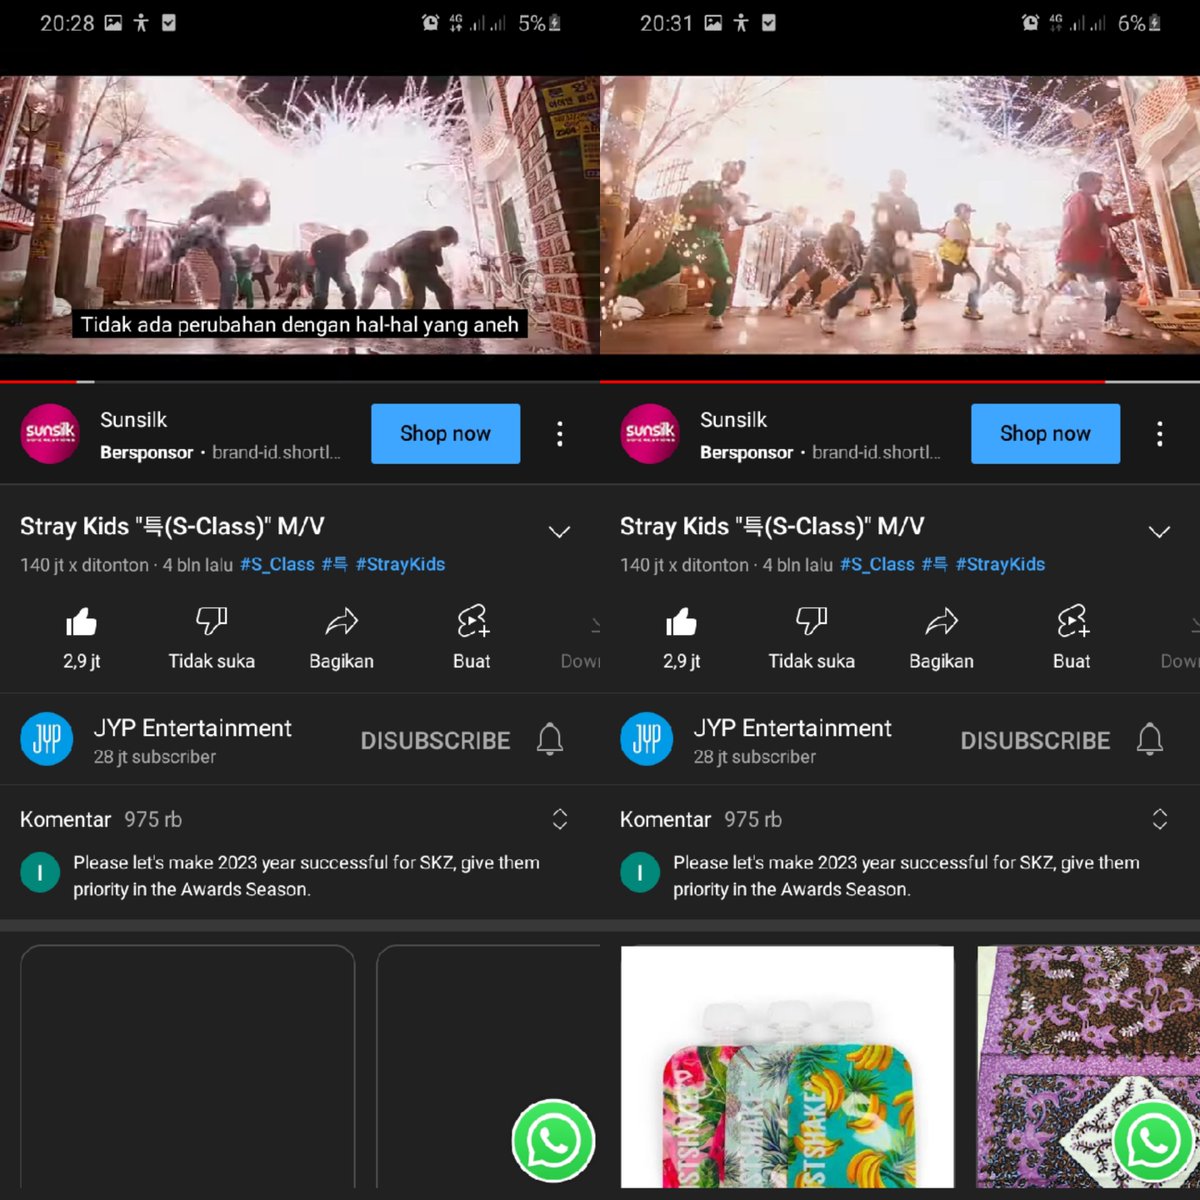This screenshot has width=1200, height=1200.
Task: Tap video title Stray Kids S-Class, right
Action: pyautogui.click(x=772, y=527)
